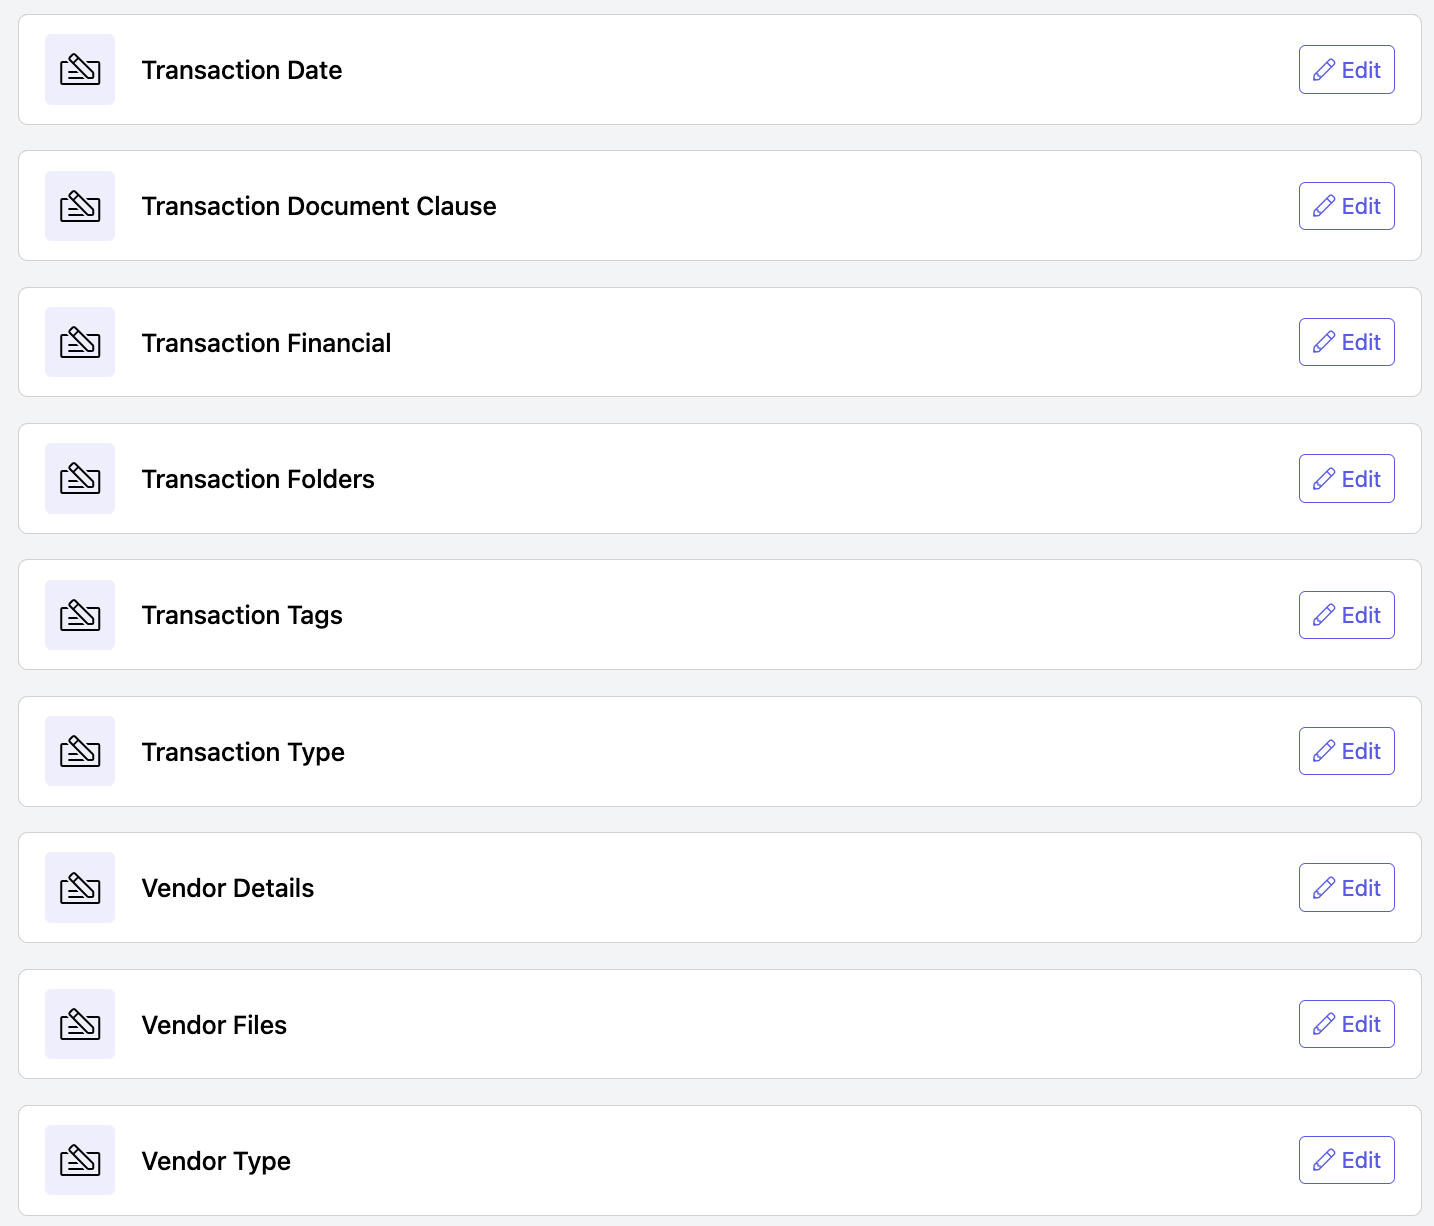This screenshot has width=1434, height=1226.
Task: Edit the Transaction Date entry
Action: pyautogui.click(x=1346, y=70)
